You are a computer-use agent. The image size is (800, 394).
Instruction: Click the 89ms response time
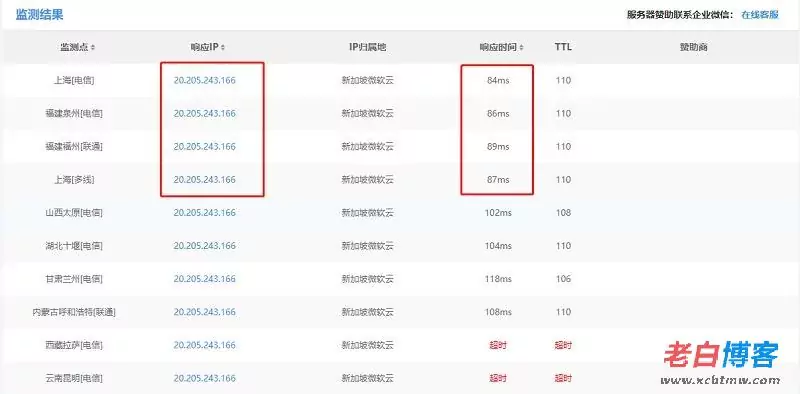[498, 146]
